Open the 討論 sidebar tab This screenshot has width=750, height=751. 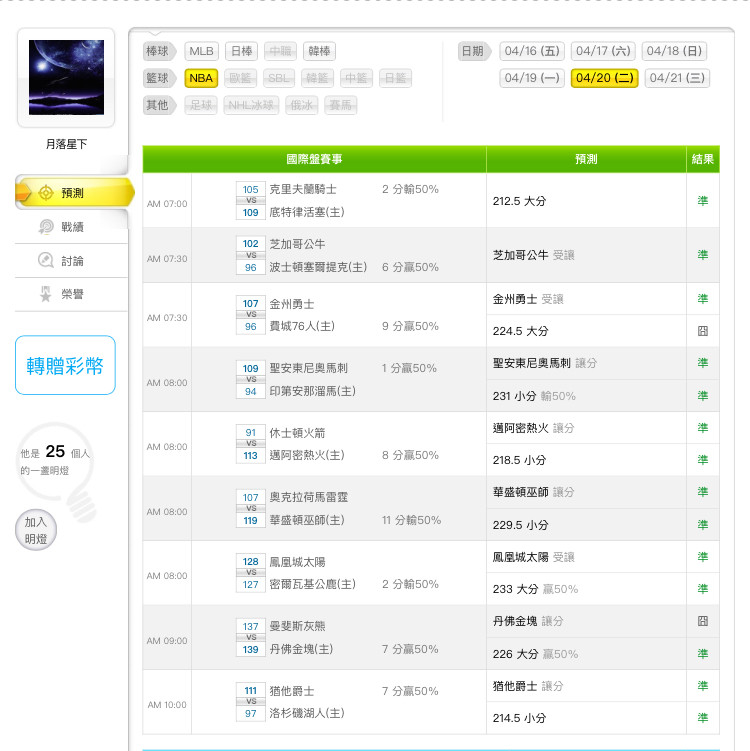pos(72,261)
